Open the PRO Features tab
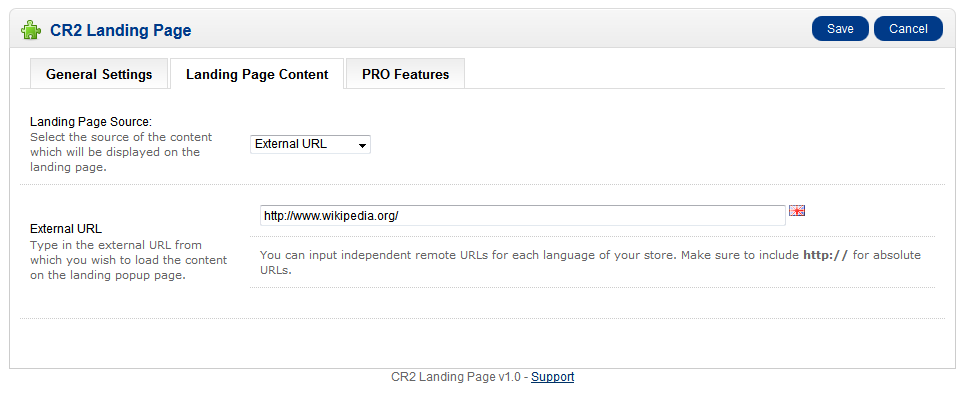The image size is (971, 396). tap(406, 74)
